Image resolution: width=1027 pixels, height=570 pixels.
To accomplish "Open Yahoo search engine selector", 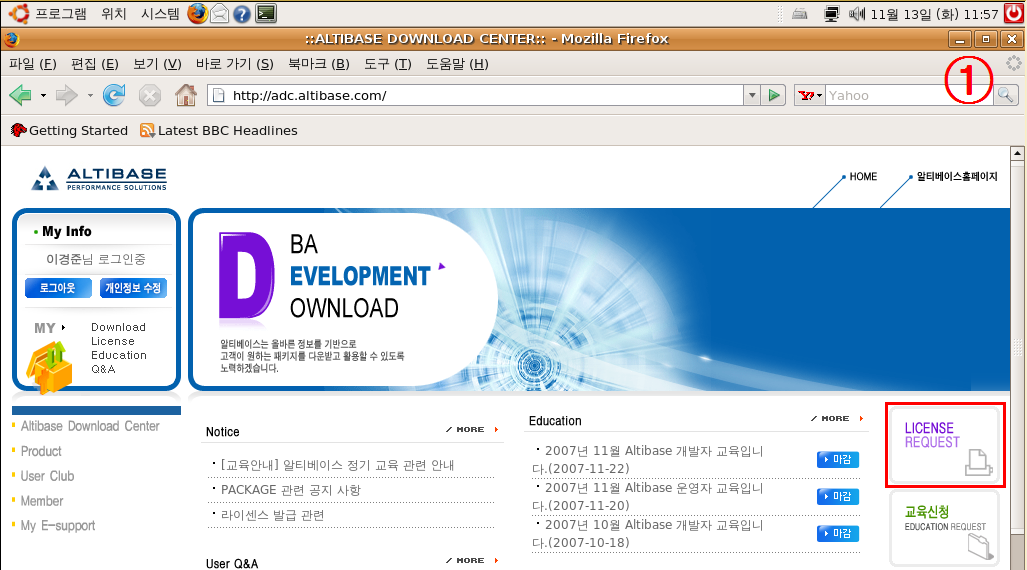I will 810,96.
